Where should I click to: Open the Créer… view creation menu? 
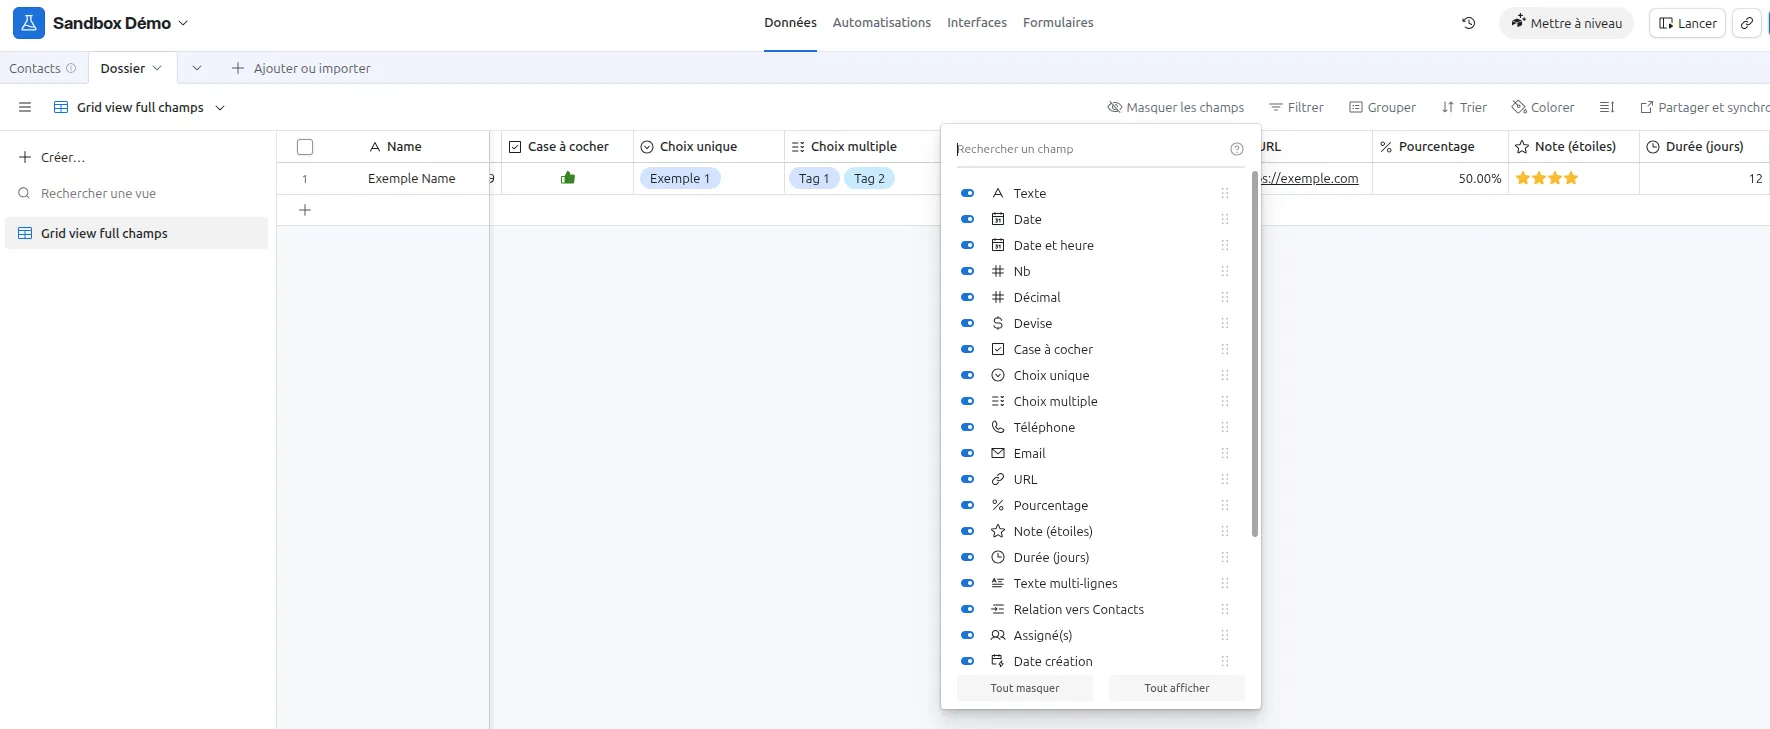pos(52,157)
